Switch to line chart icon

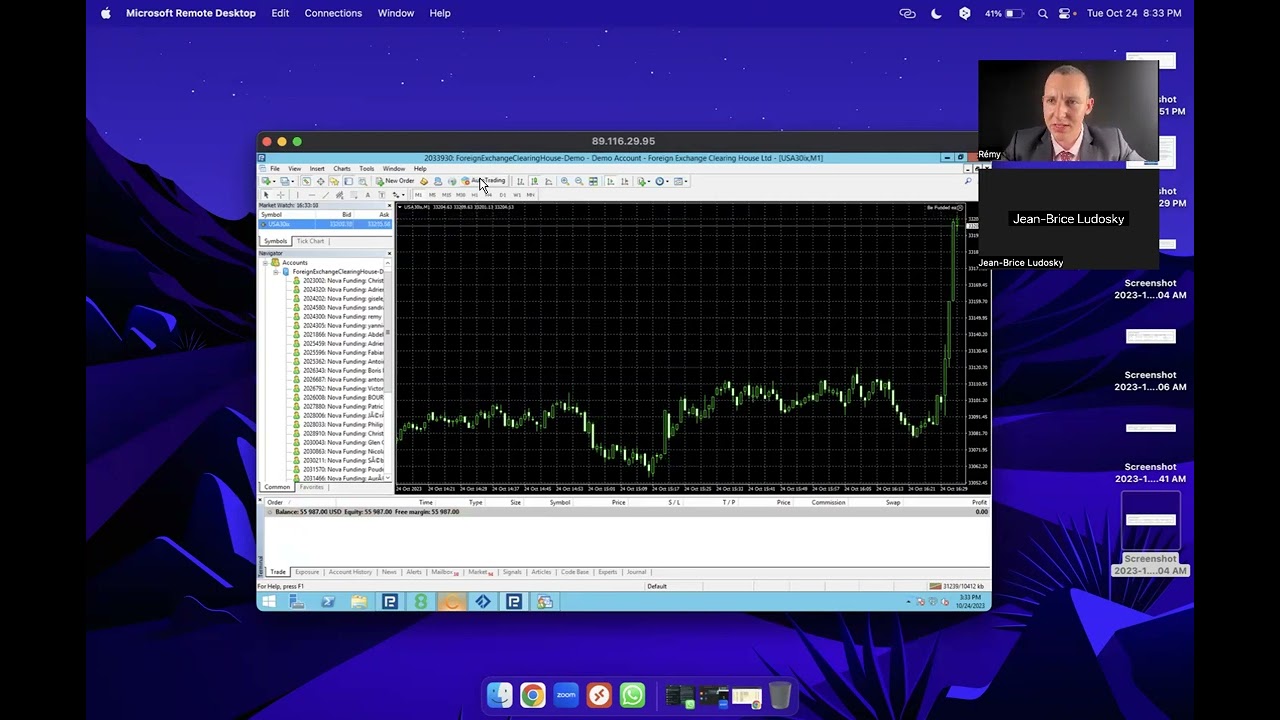tap(548, 181)
